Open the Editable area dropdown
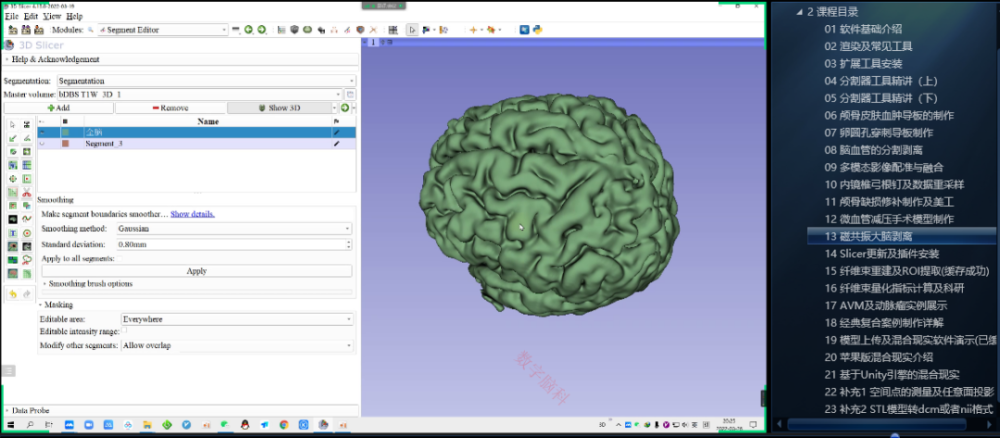The height and width of the screenshot is (438, 1000). 235,319
